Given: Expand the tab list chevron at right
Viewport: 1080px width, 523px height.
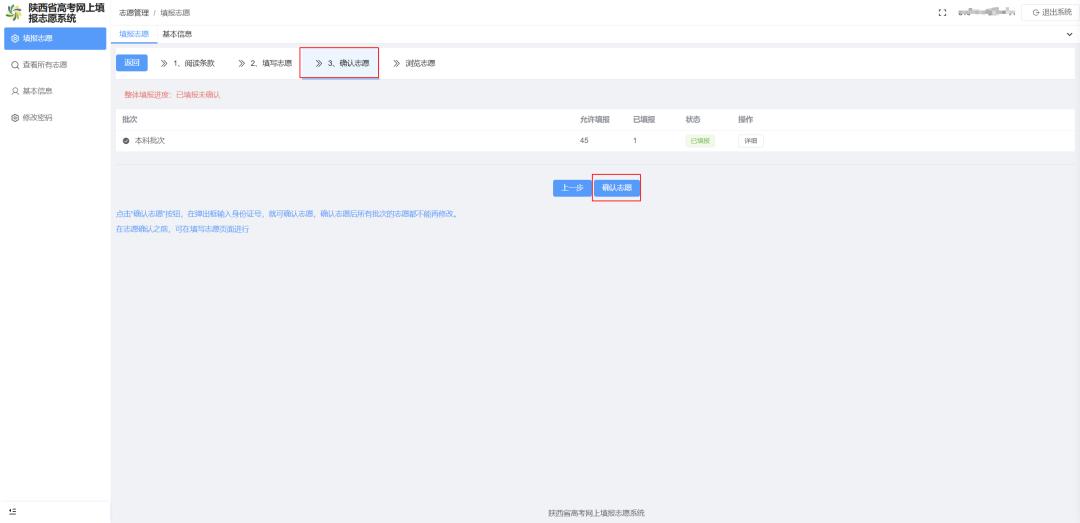Looking at the screenshot, I should 1069,35.
